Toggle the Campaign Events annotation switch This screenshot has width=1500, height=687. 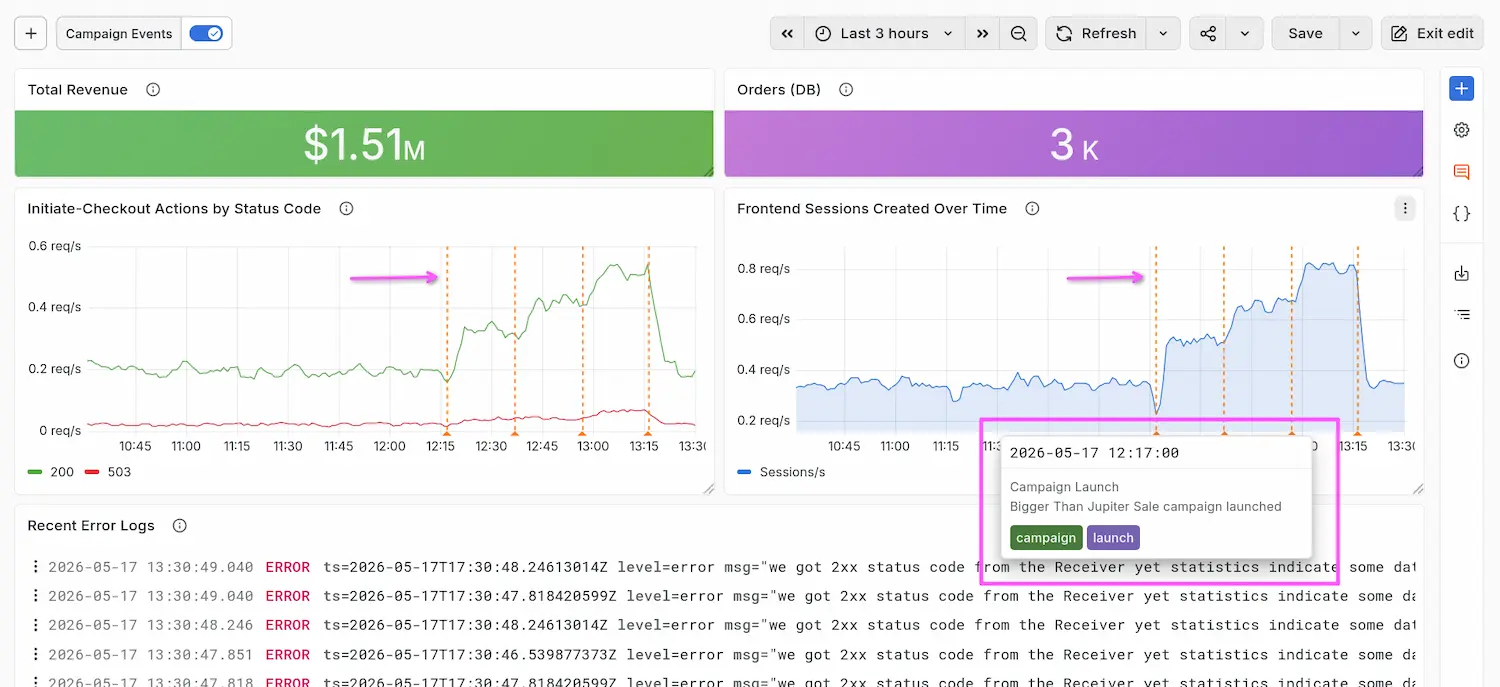point(206,33)
